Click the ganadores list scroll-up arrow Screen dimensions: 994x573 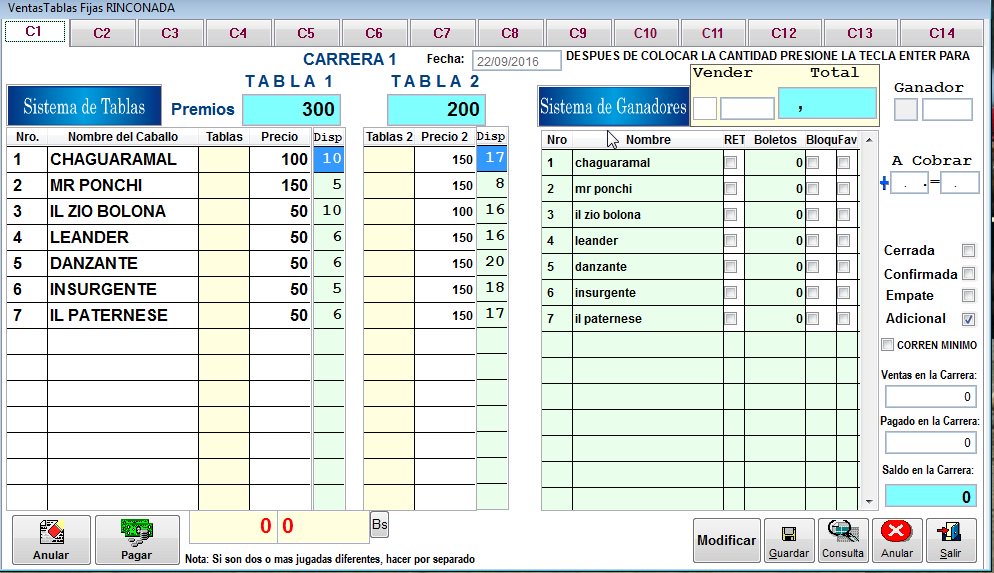tap(869, 140)
